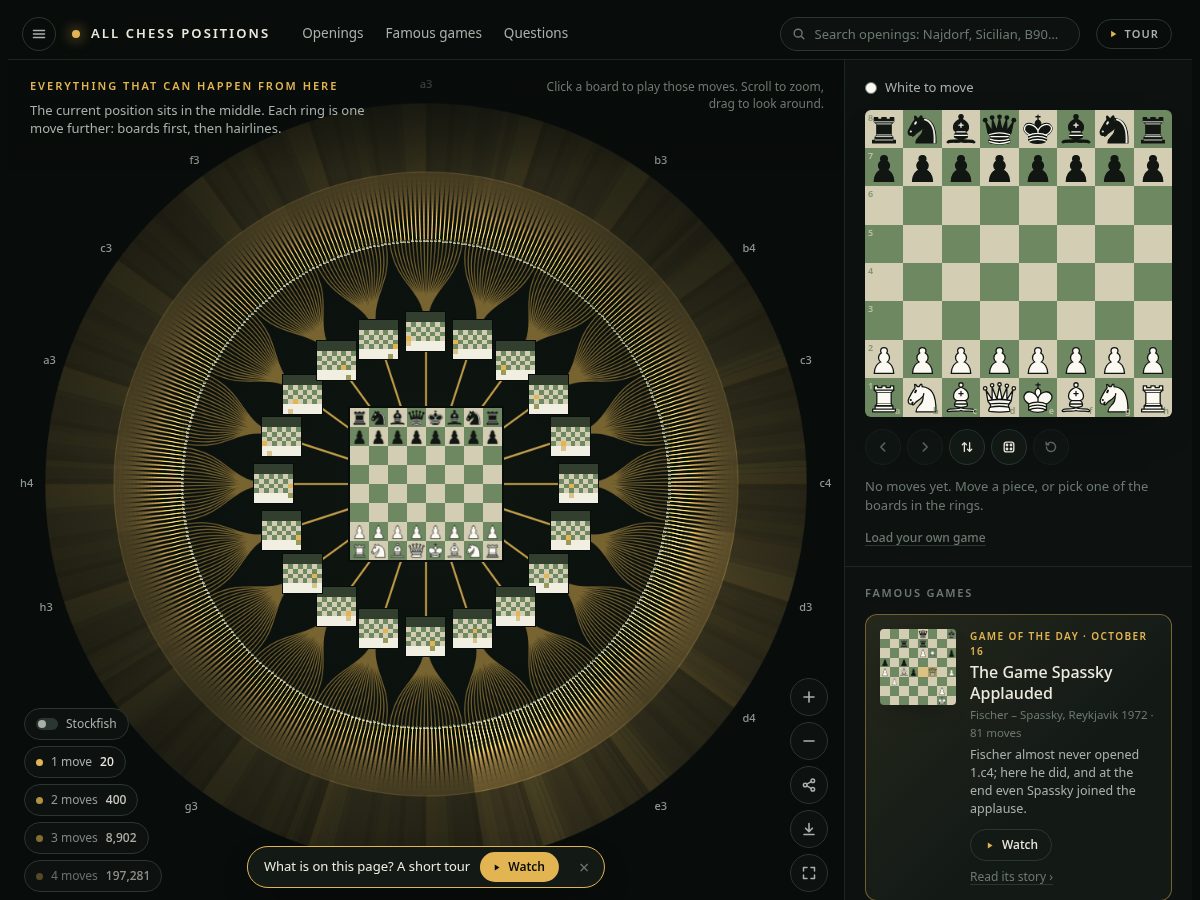1200x900 pixels.
Task: Select the white pawn on e2
Action: (1038, 359)
